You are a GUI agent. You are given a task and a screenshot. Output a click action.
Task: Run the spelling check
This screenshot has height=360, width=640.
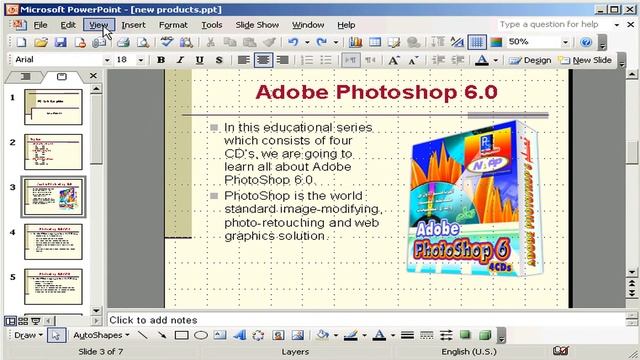point(167,42)
